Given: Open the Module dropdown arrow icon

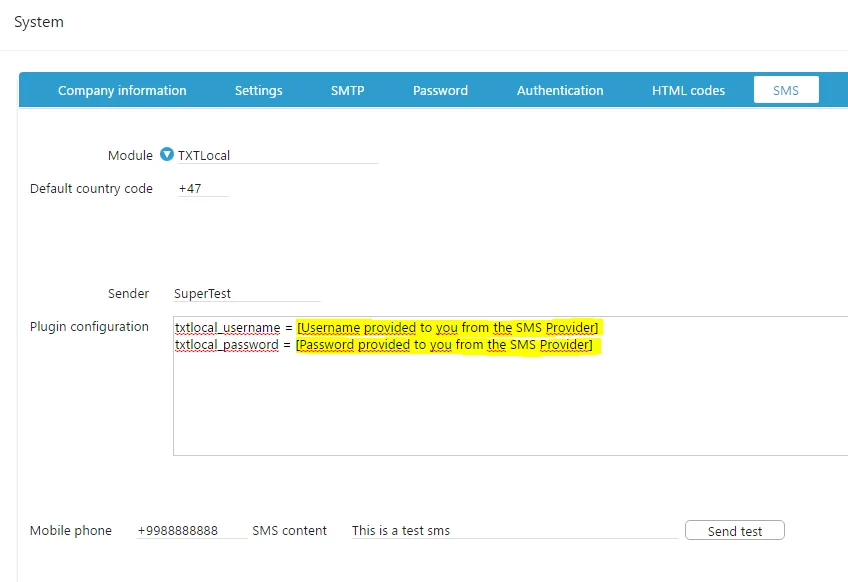Looking at the screenshot, I should 167,155.
